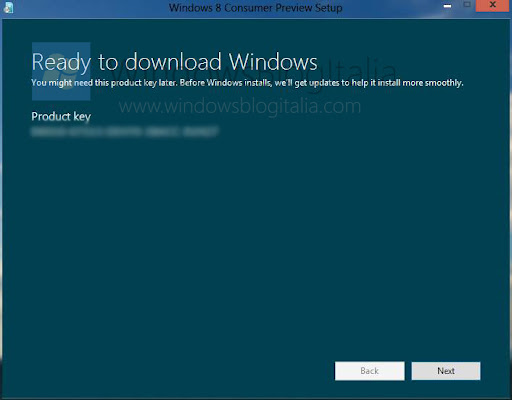Image resolution: width=512 pixels, height=400 pixels.
Task: Select the blurred product key text
Action: 125,132
